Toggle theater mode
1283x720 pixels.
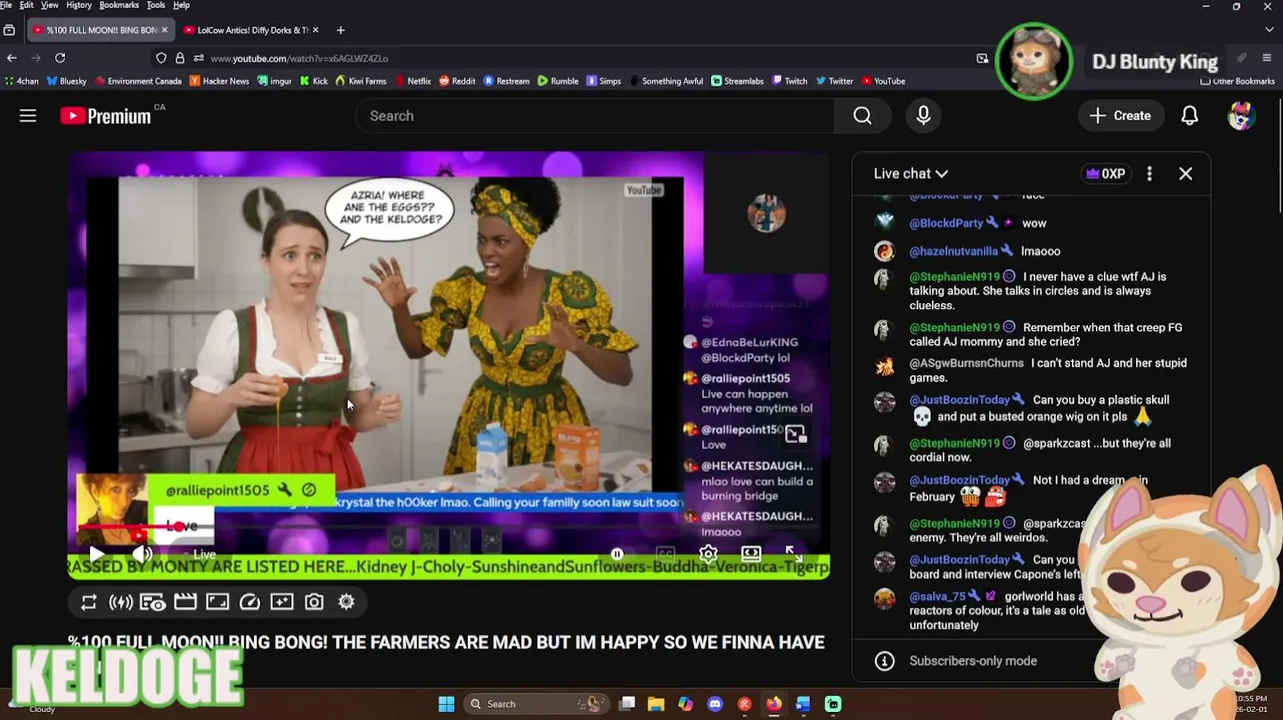pos(751,554)
